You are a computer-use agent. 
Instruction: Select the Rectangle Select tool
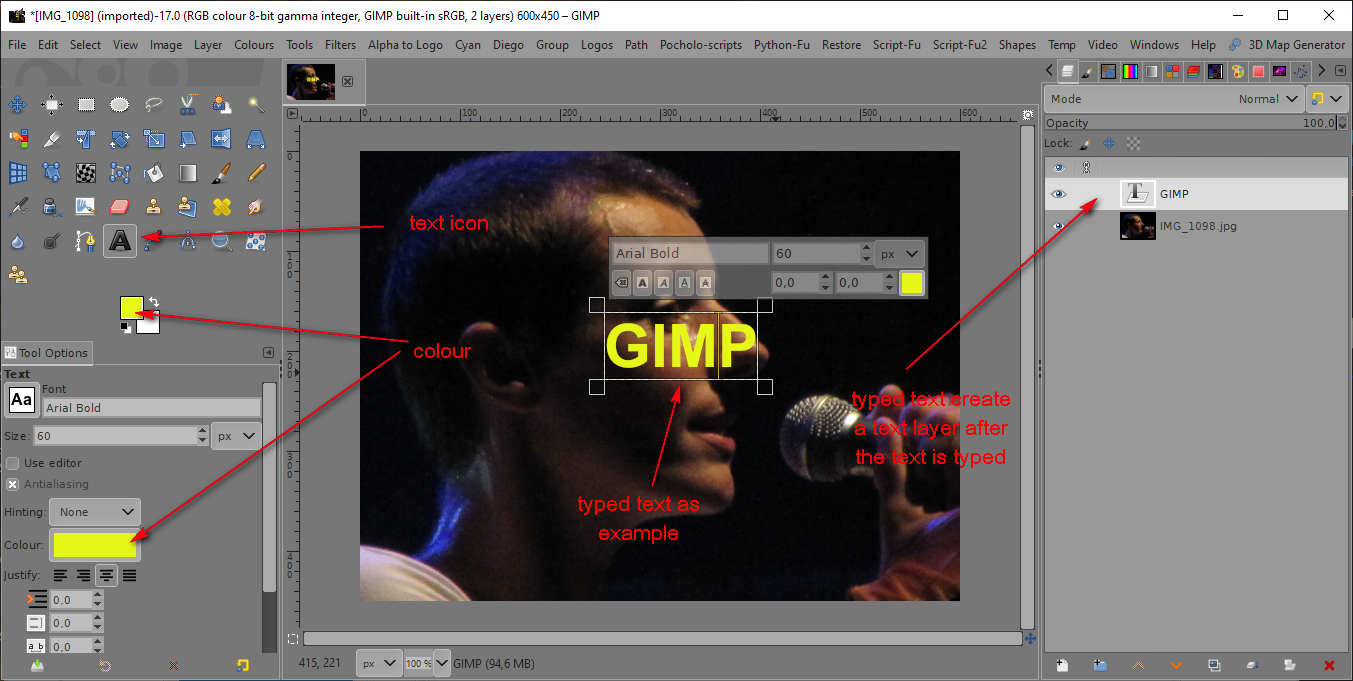[86, 105]
